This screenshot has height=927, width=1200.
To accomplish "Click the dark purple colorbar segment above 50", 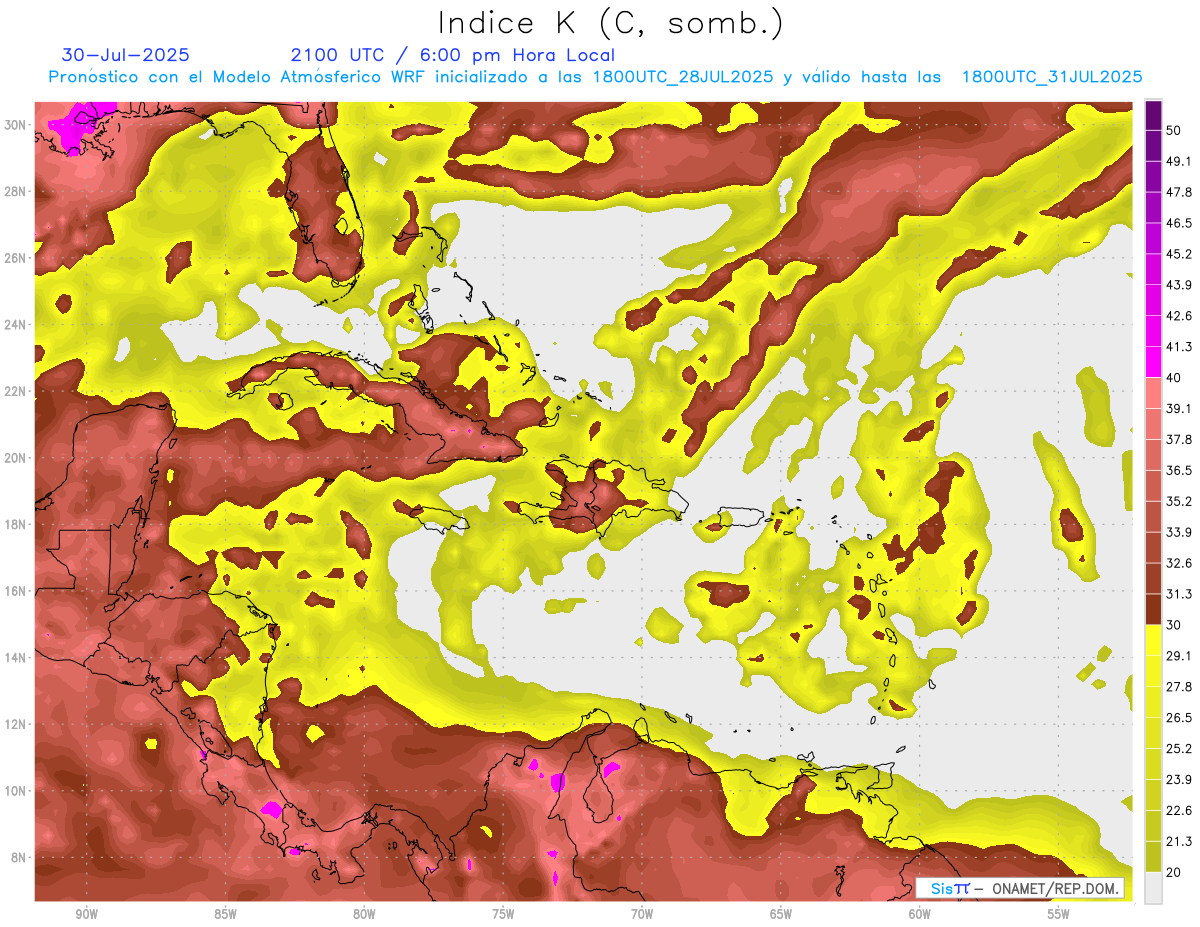I will [x=1153, y=115].
